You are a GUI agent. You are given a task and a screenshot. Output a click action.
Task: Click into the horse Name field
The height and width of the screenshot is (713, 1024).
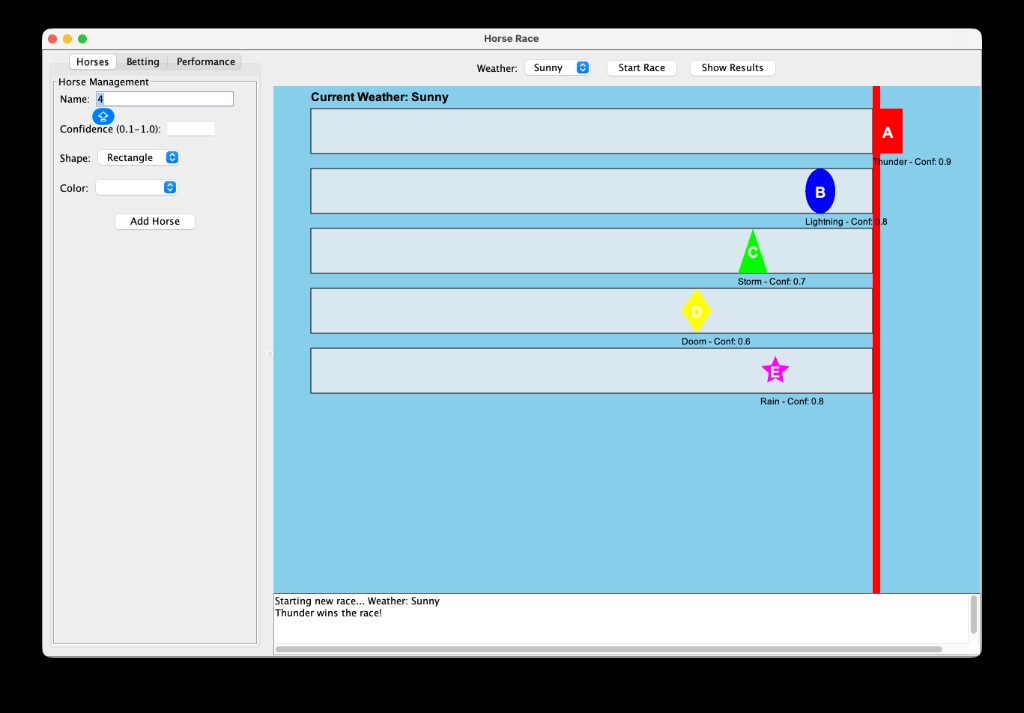click(165, 99)
